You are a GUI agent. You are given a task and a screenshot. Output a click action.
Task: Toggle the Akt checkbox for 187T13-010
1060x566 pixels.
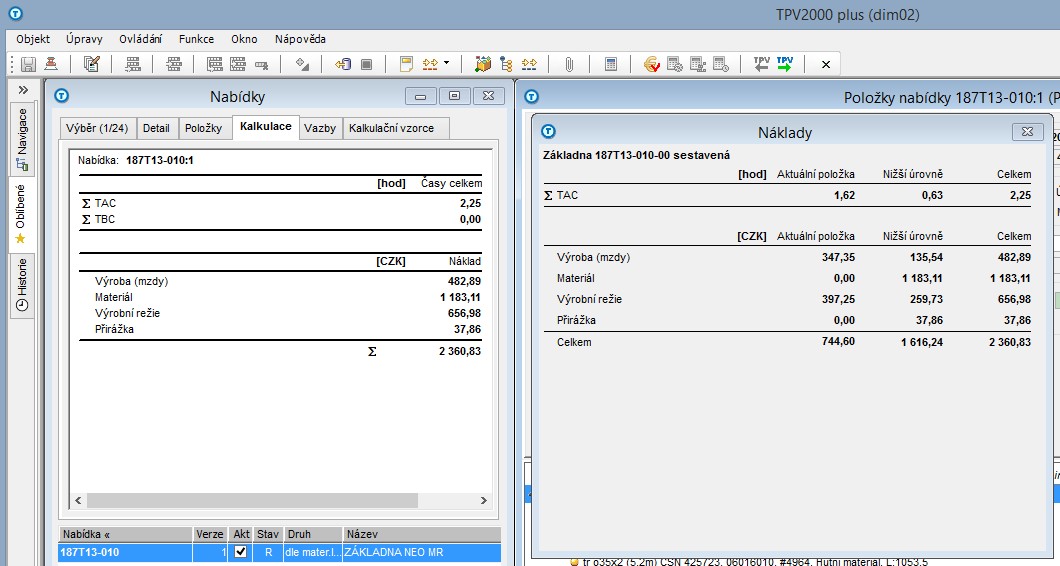240,552
